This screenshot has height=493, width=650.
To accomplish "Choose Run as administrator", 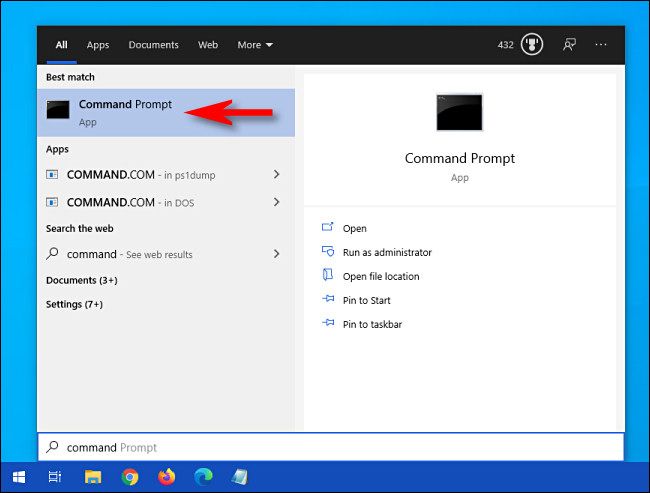I will (x=386, y=252).
